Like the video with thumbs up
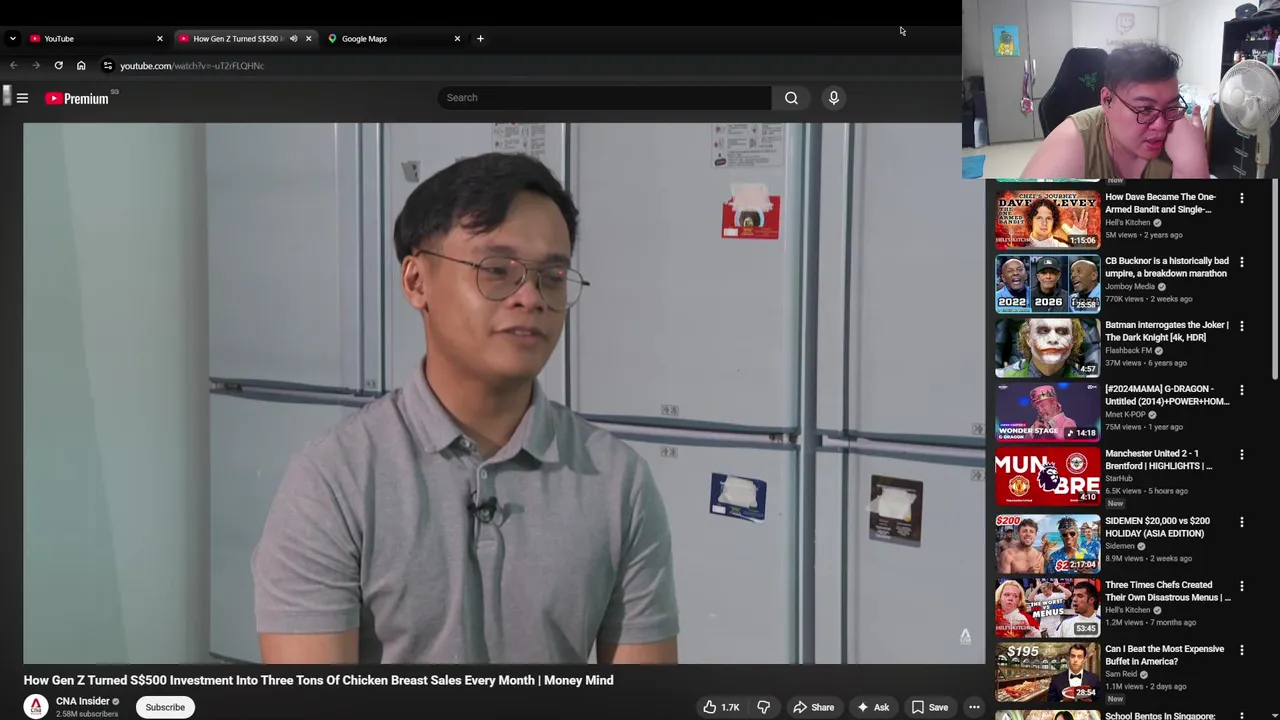This screenshot has height=720, width=1280. coord(720,707)
